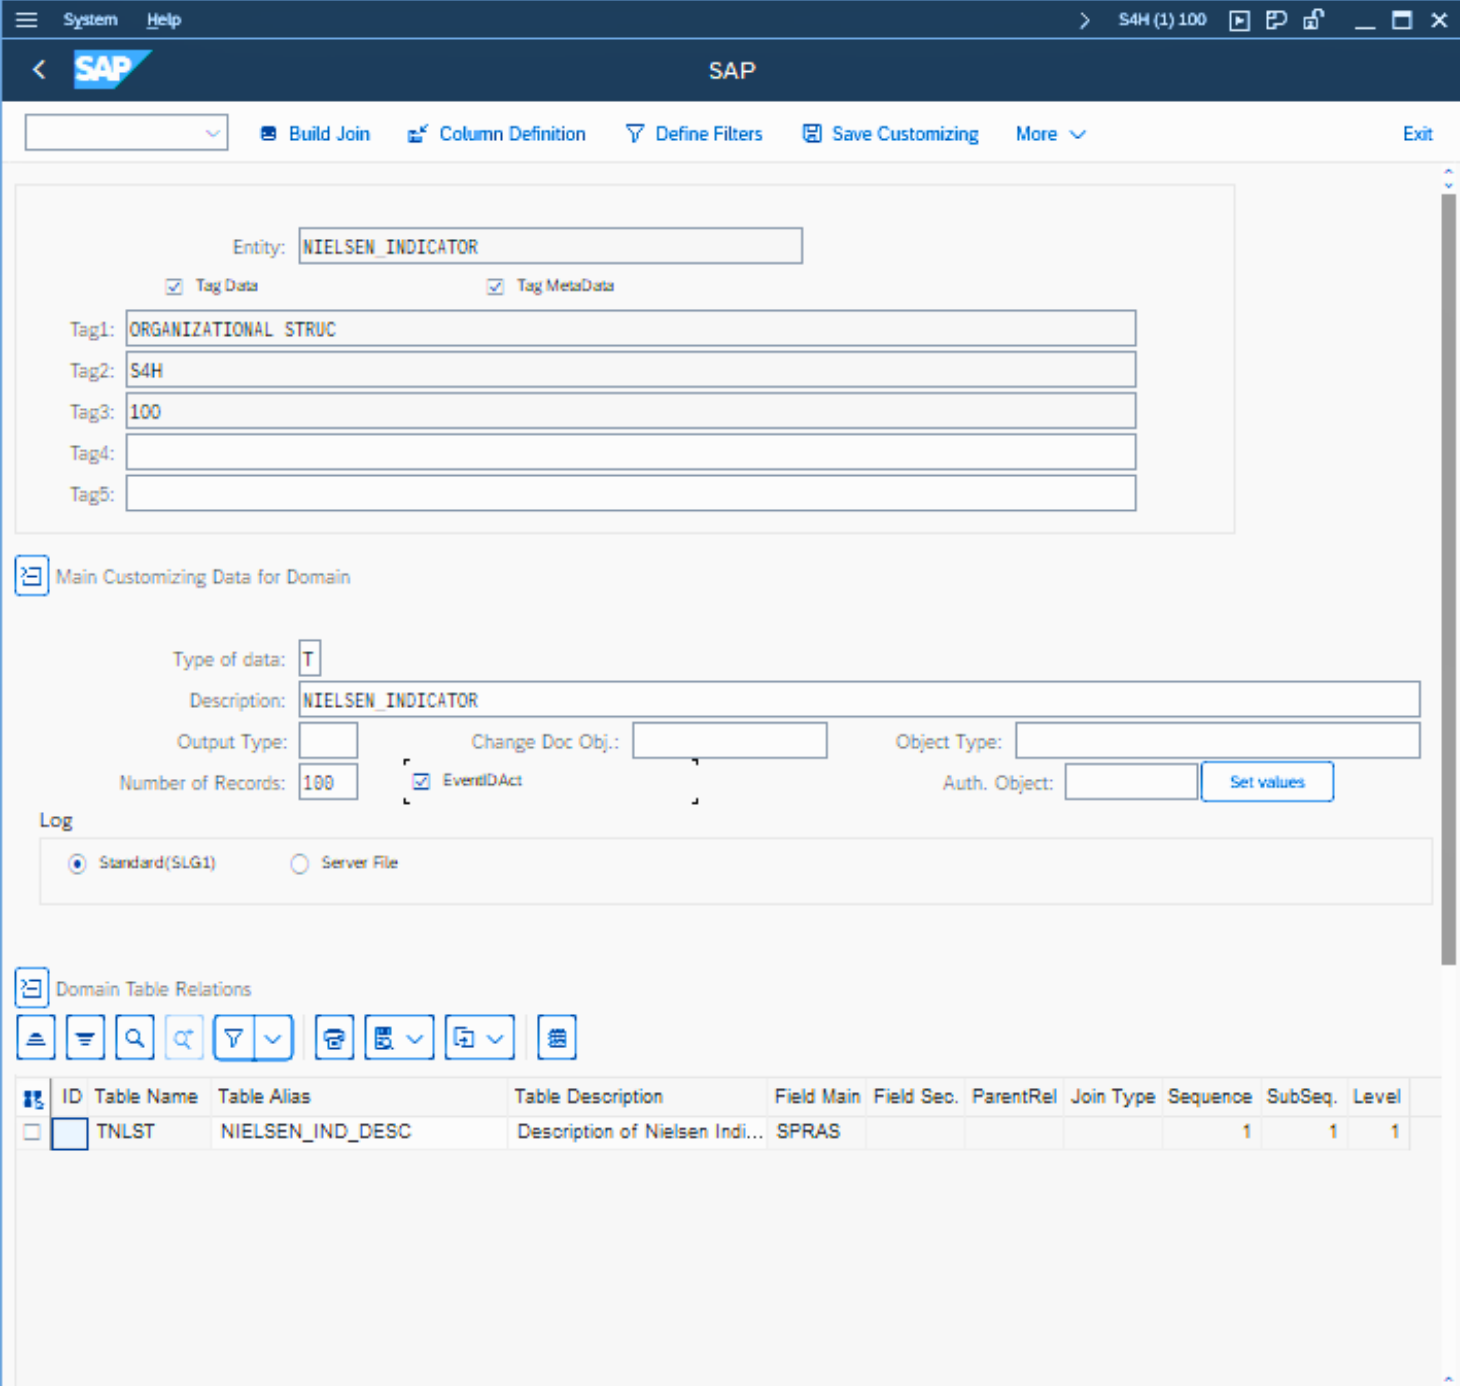Viewport: 1460px width, 1386px height.
Task: Click Save Customizing in the toolbar
Action: (x=890, y=134)
